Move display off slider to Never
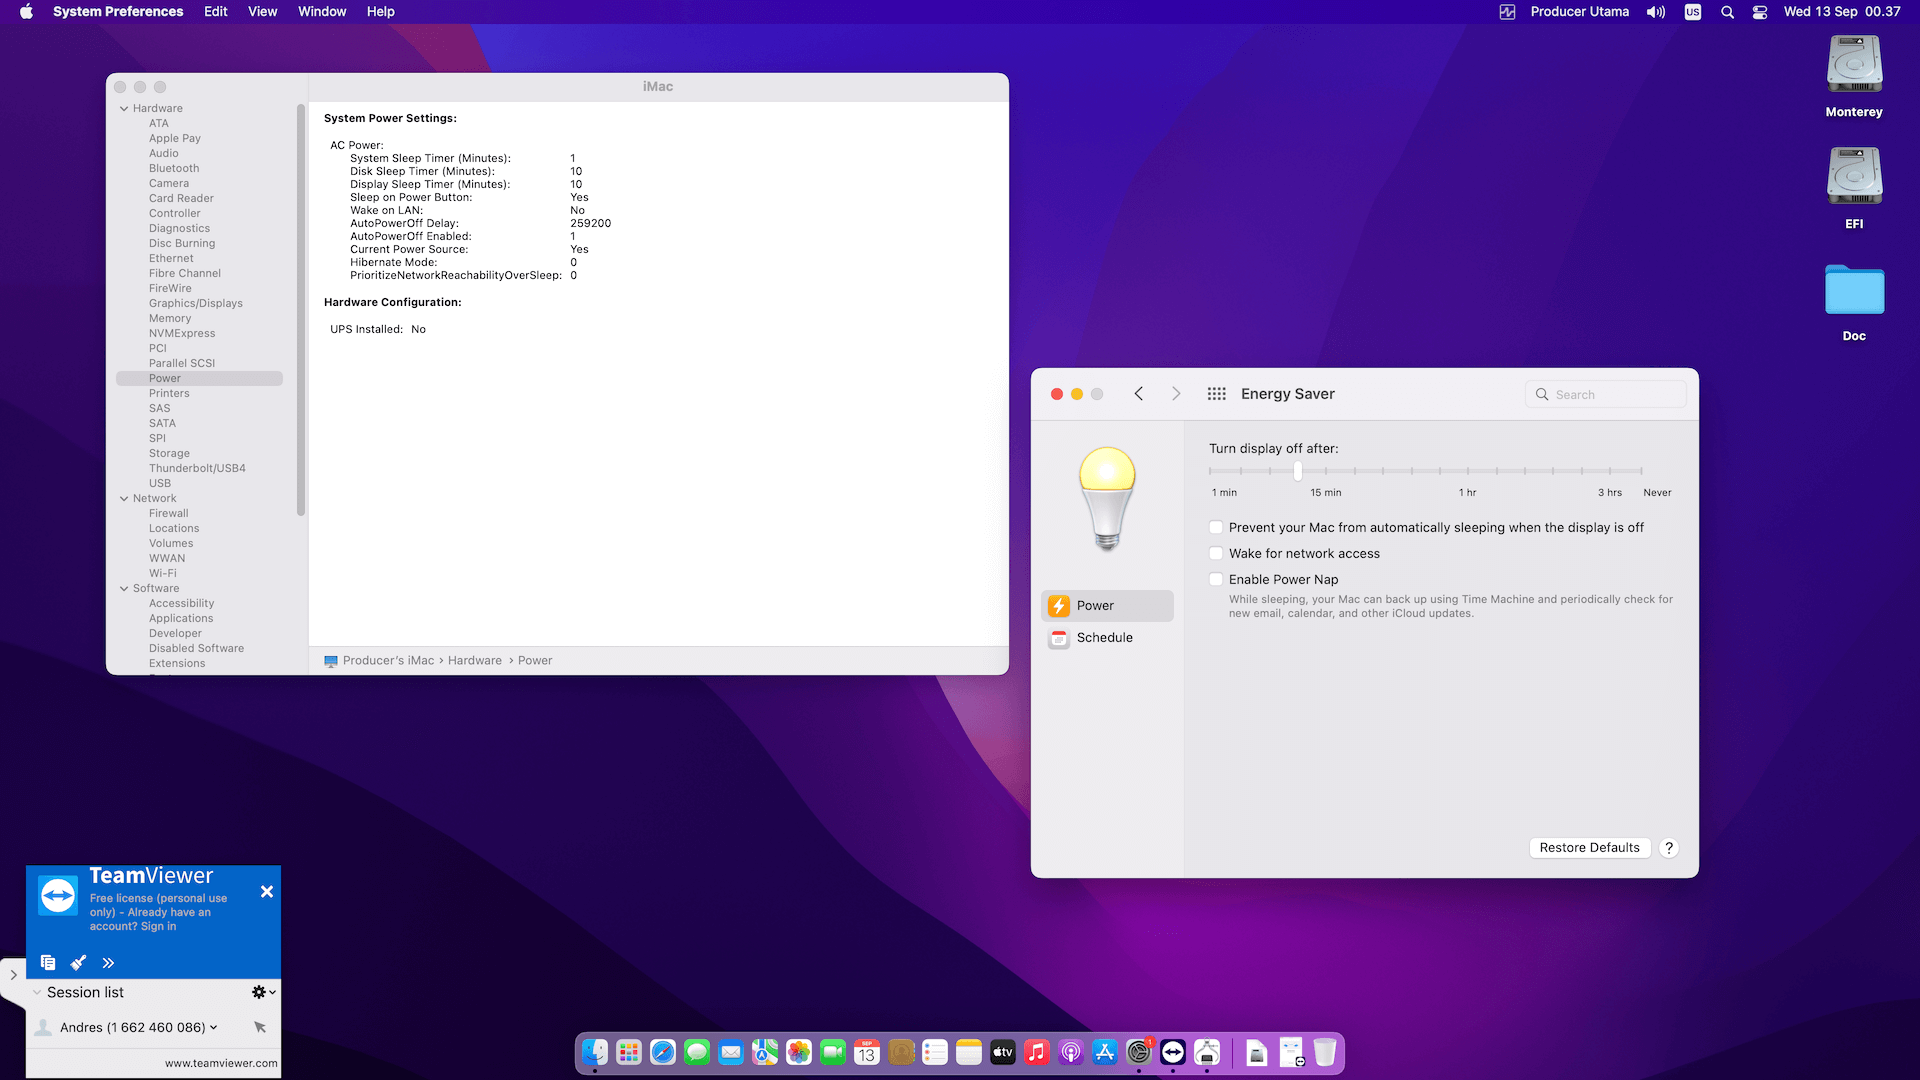The width and height of the screenshot is (1920, 1080). point(1641,470)
